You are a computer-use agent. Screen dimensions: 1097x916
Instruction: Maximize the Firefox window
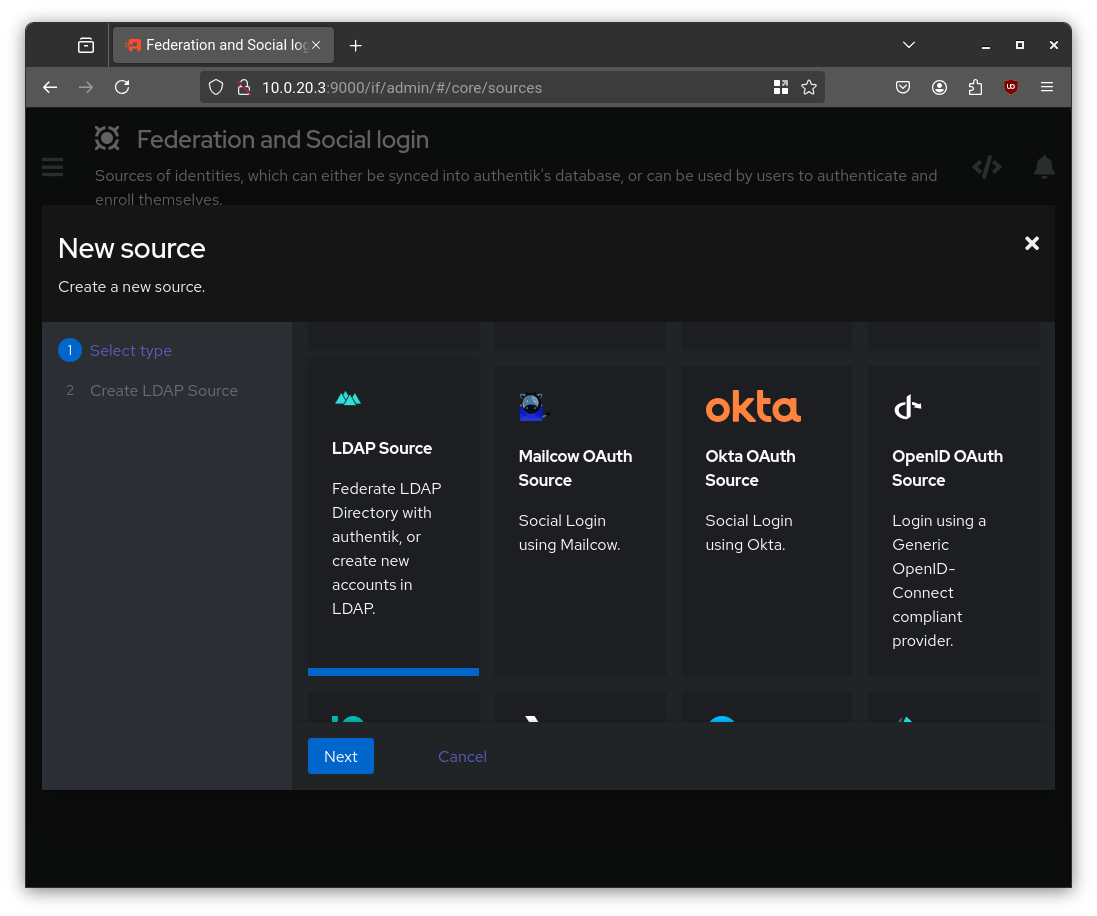[x=1020, y=45]
